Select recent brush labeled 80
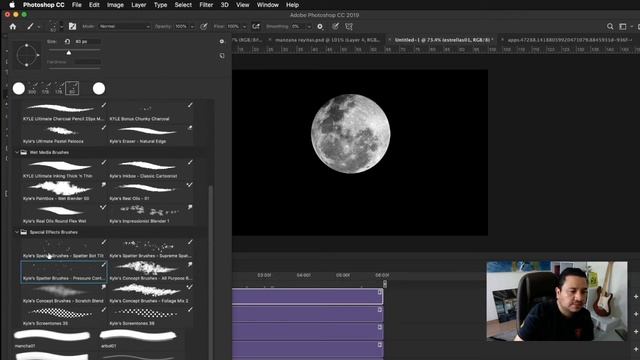Viewport: 640px width, 360px height. 72,88
